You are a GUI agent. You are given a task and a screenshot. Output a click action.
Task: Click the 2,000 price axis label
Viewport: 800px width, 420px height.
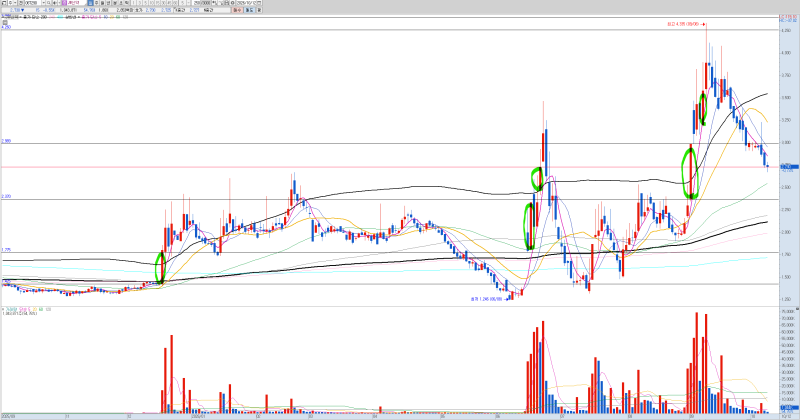[x=786, y=232]
